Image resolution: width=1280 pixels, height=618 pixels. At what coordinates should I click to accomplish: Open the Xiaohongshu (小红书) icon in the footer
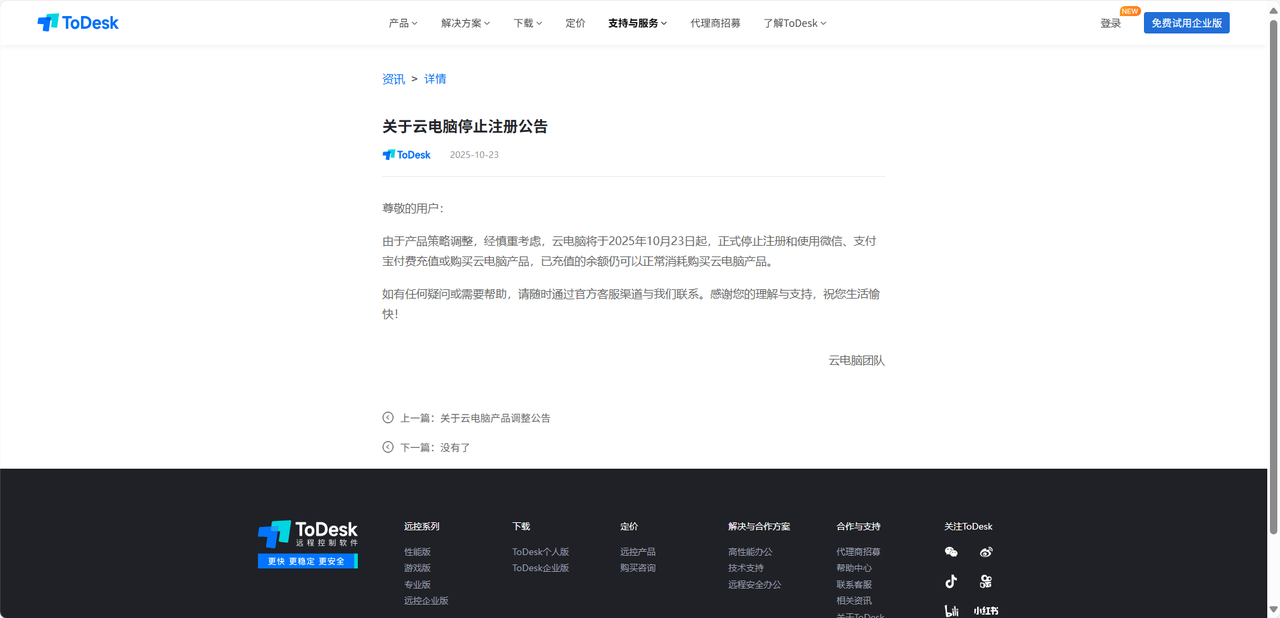coord(986,610)
